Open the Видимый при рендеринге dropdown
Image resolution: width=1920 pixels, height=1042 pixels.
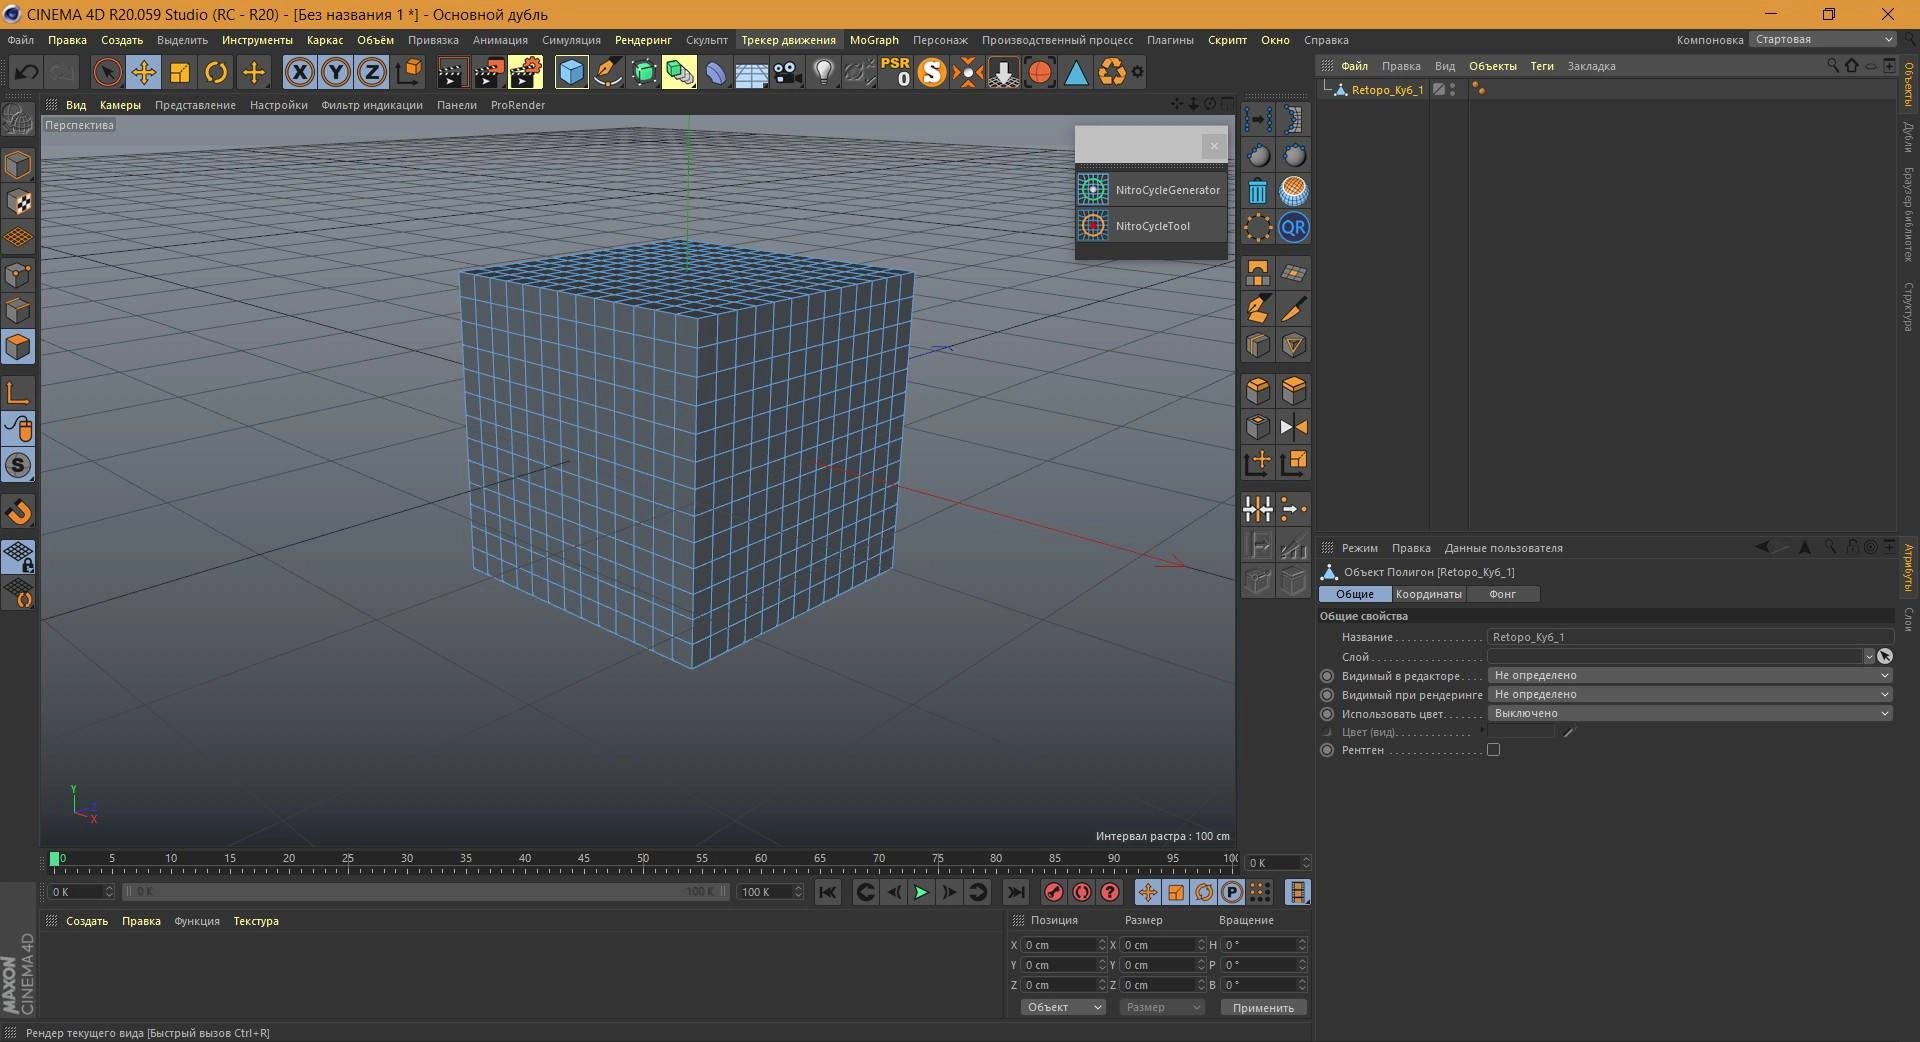(x=1690, y=694)
